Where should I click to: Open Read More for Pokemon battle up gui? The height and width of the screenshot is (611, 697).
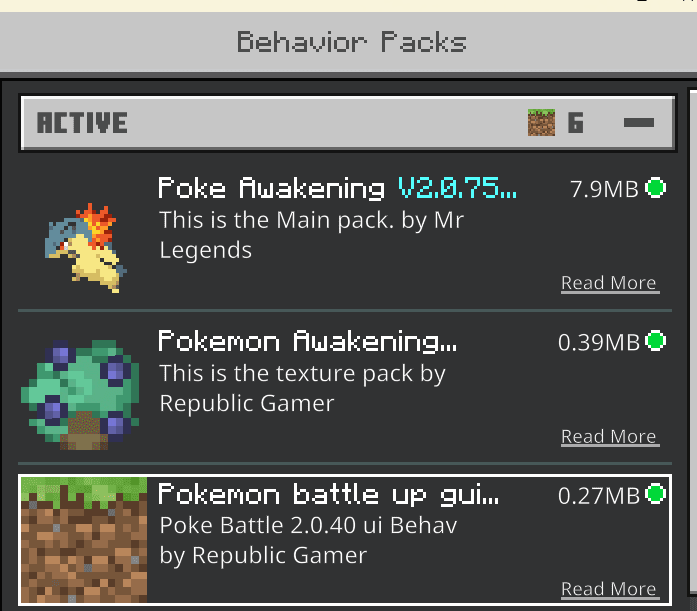pos(610,590)
